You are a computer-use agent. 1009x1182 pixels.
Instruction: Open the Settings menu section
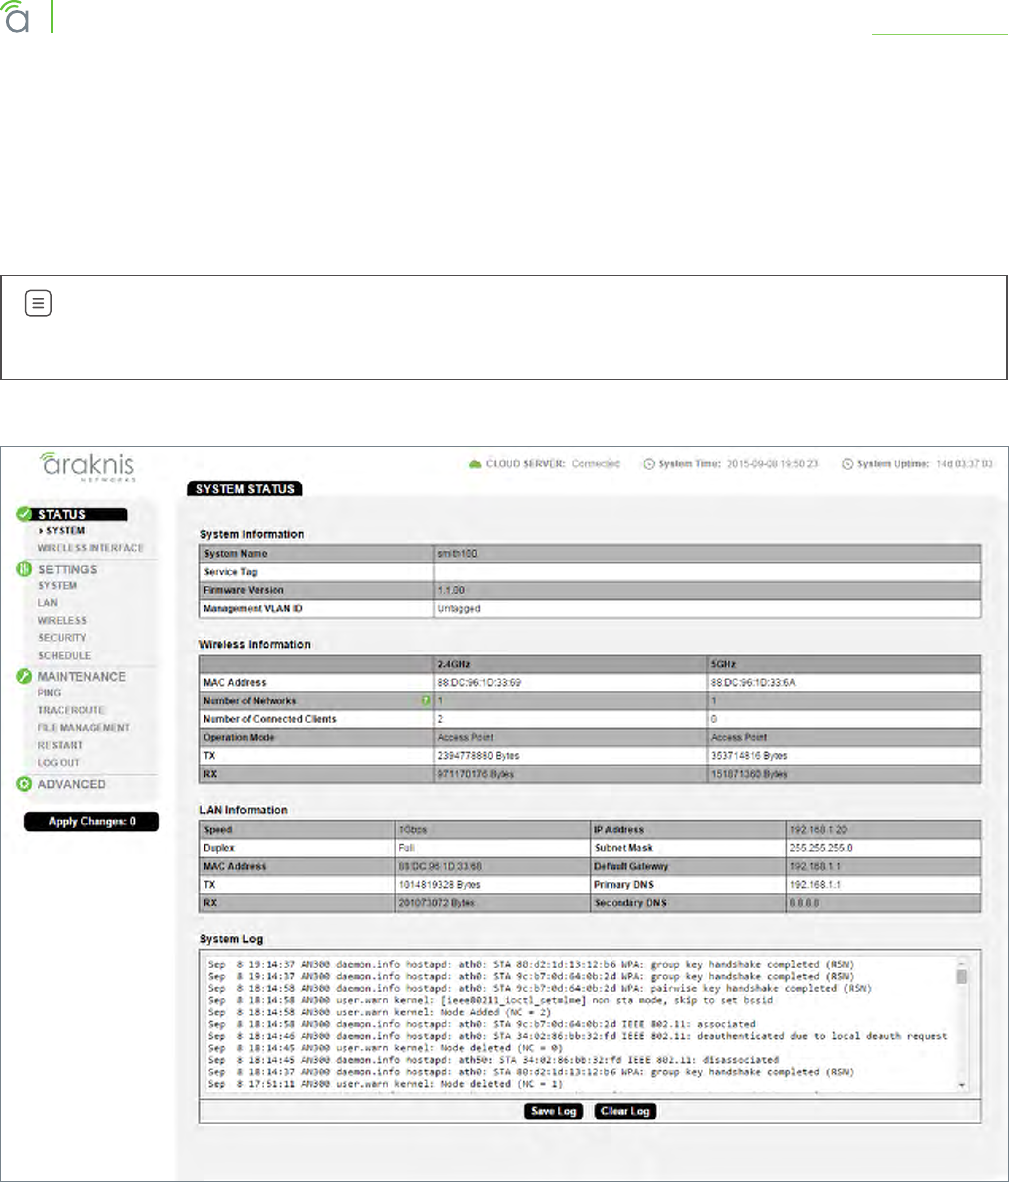pos(68,569)
